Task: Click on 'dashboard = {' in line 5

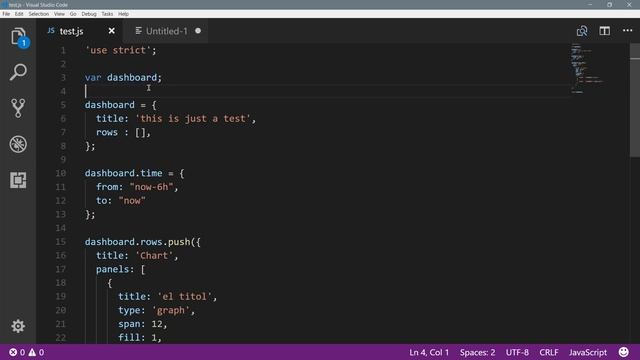Action: pyautogui.click(x=120, y=105)
